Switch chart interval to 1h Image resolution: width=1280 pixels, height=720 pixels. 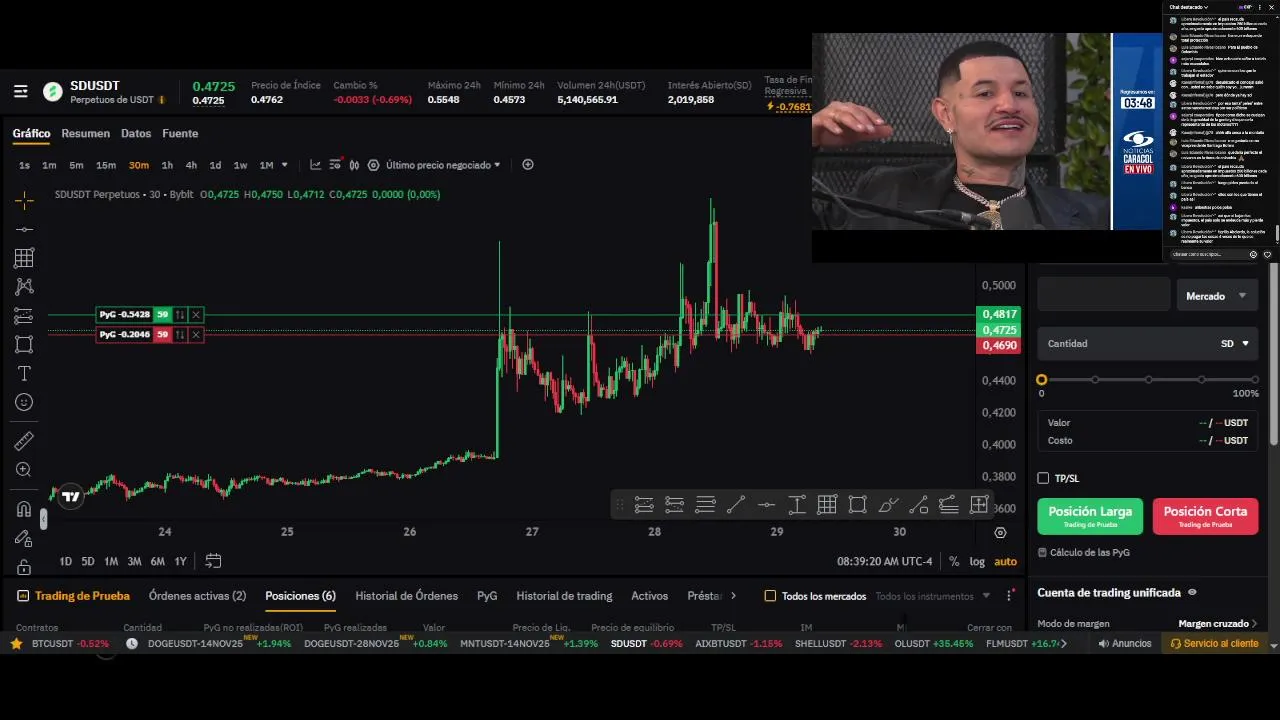pyautogui.click(x=167, y=165)
